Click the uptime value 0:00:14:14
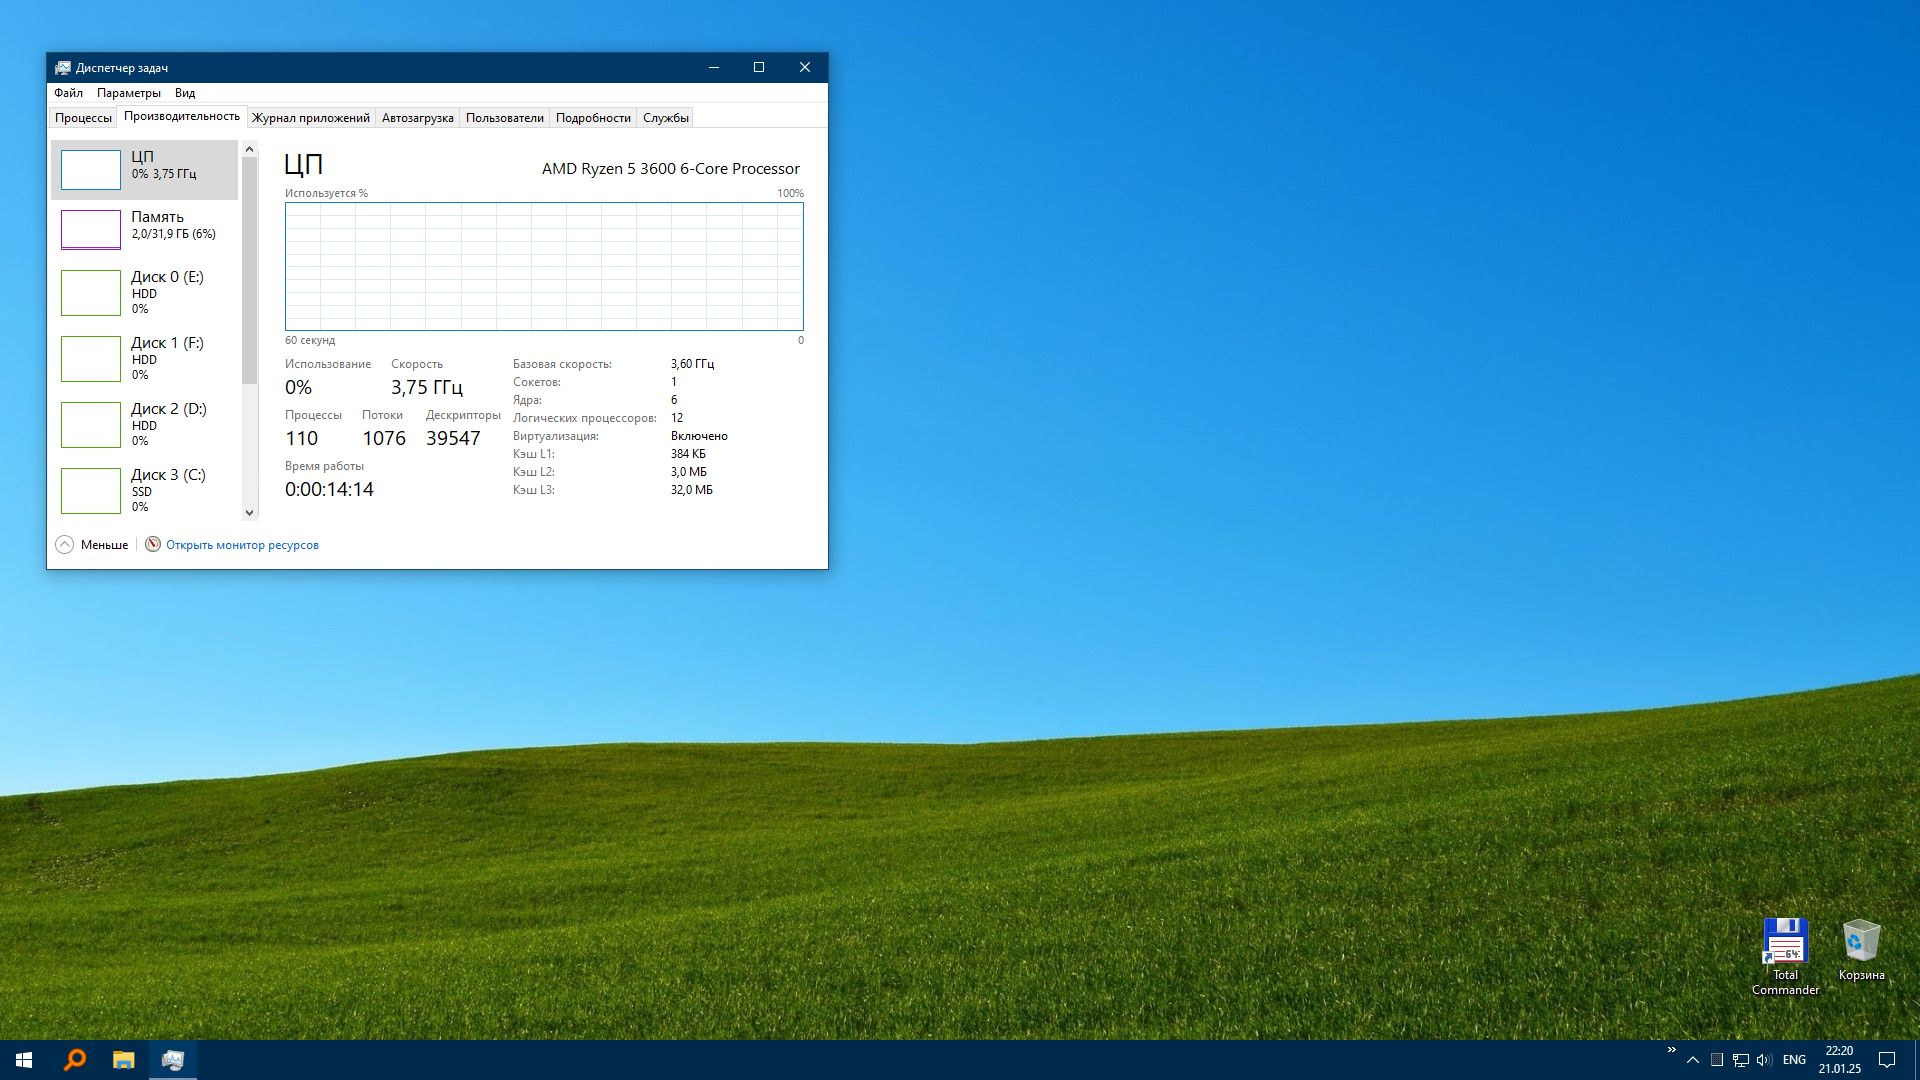Image resolution: width=1920 pixels, height=1080 pixels. tap(329, 490)
